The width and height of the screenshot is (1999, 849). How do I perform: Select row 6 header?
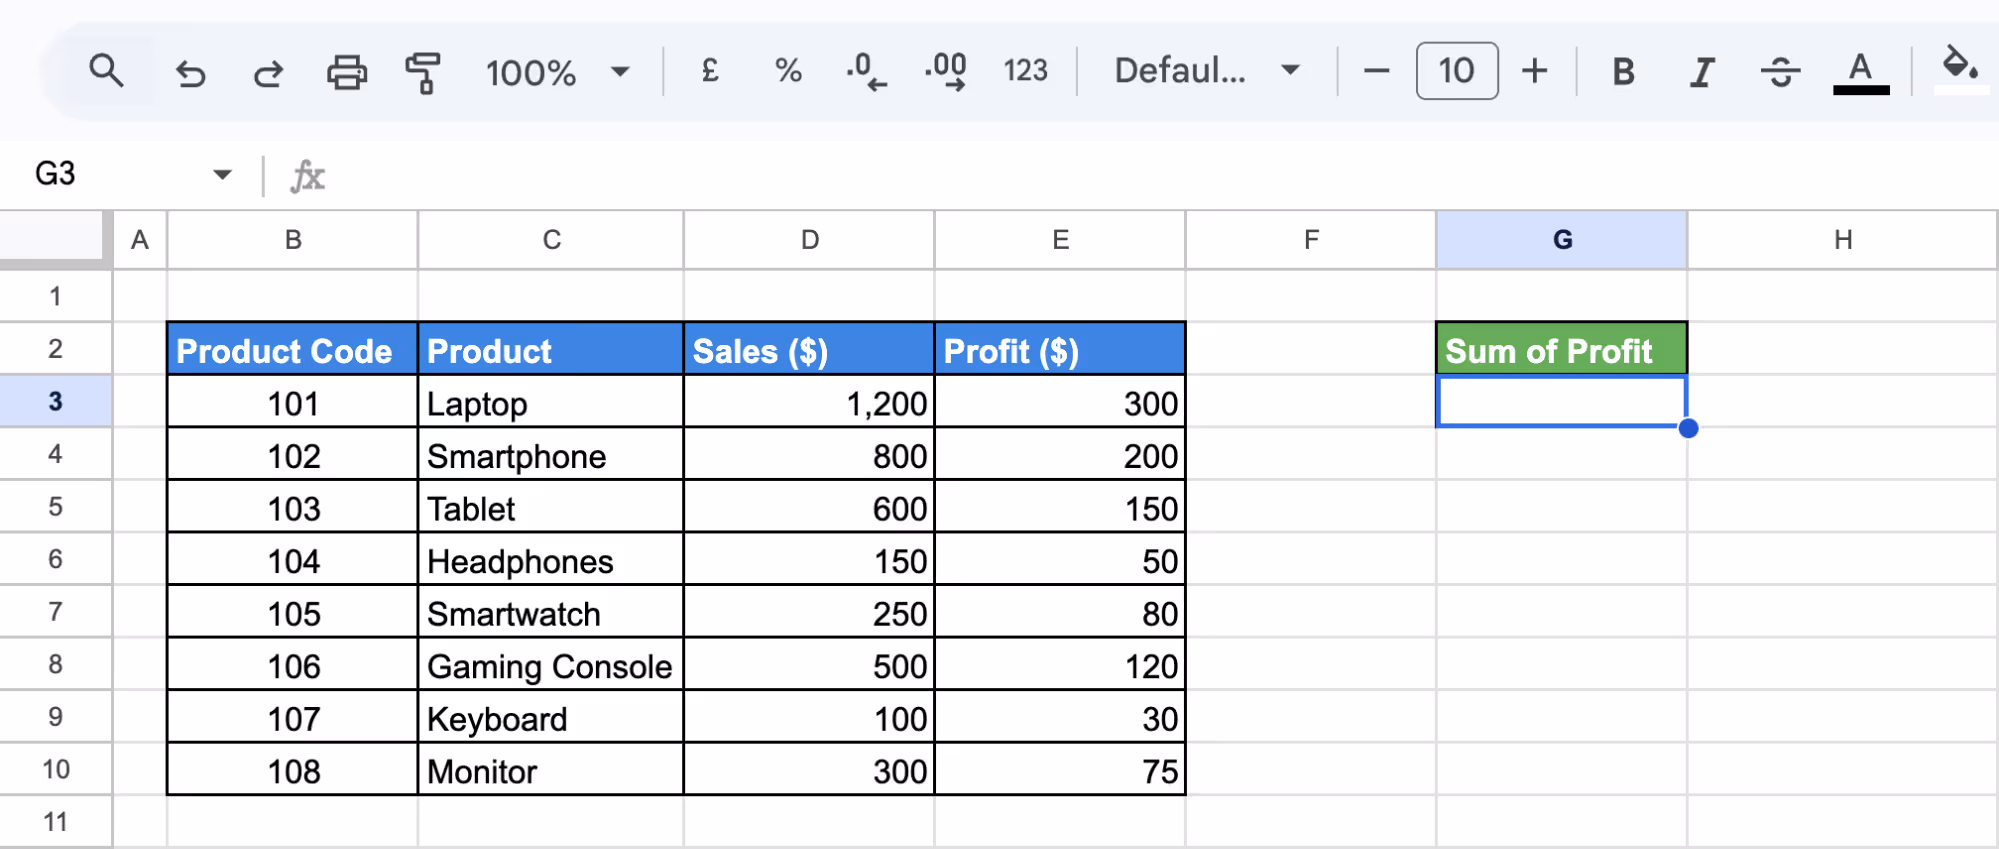click(x=55, y=559)
